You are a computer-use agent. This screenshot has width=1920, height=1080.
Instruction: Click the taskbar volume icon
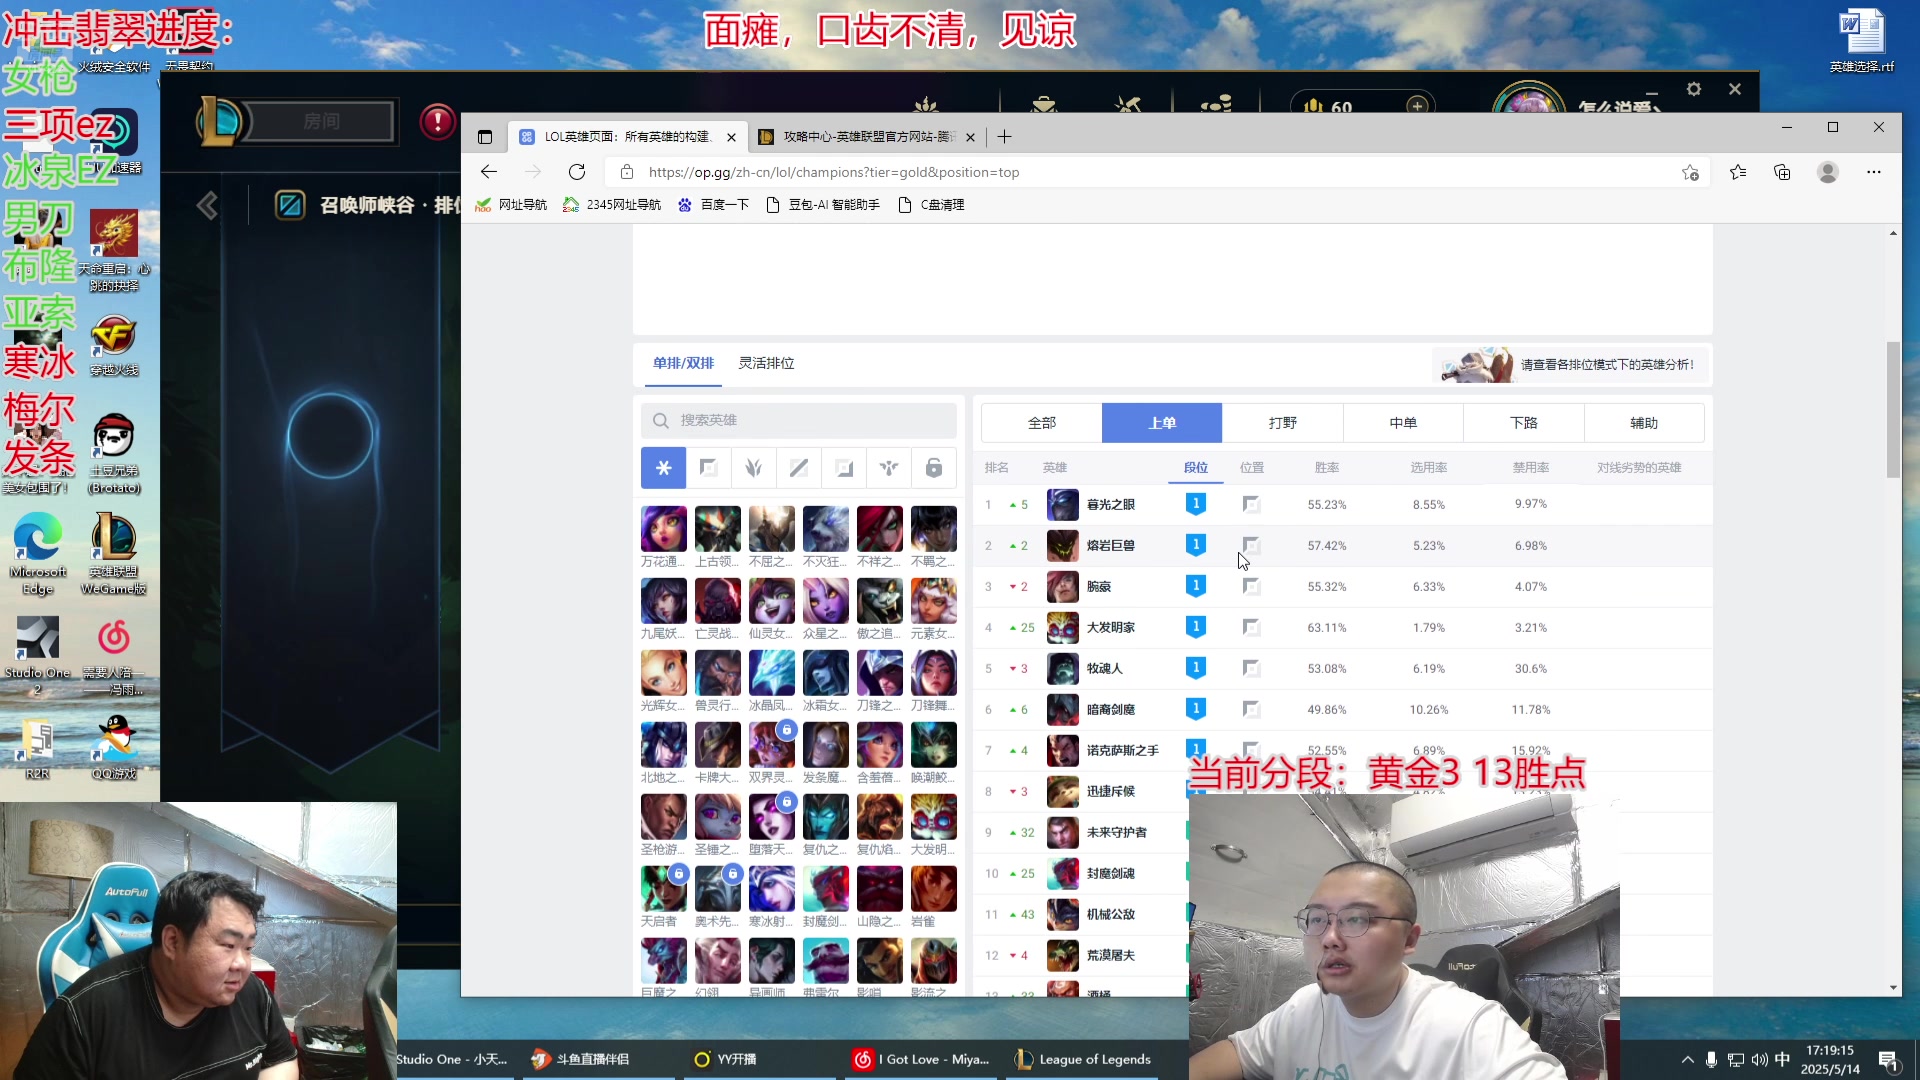[x=1759, y=1060]
